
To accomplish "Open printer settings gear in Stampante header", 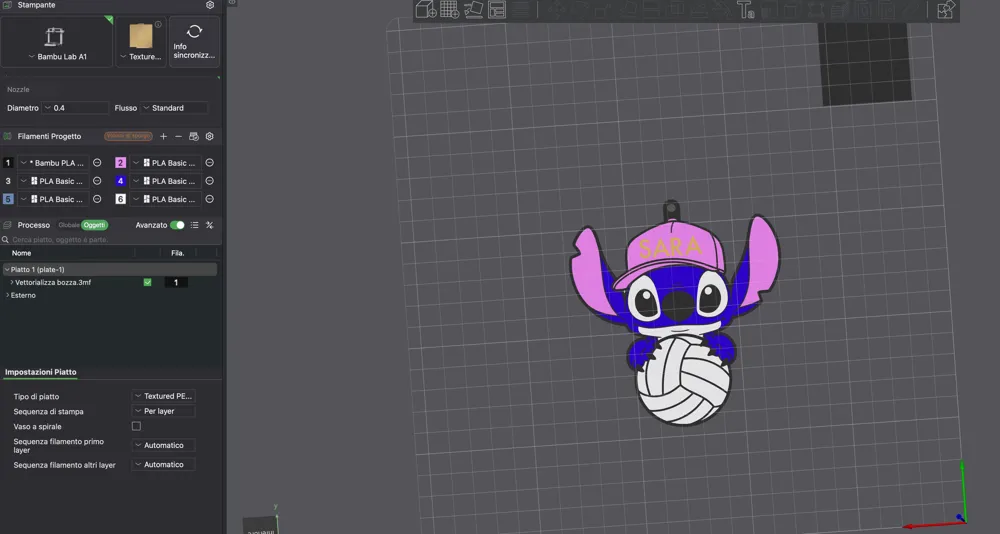I will (210, 5).
